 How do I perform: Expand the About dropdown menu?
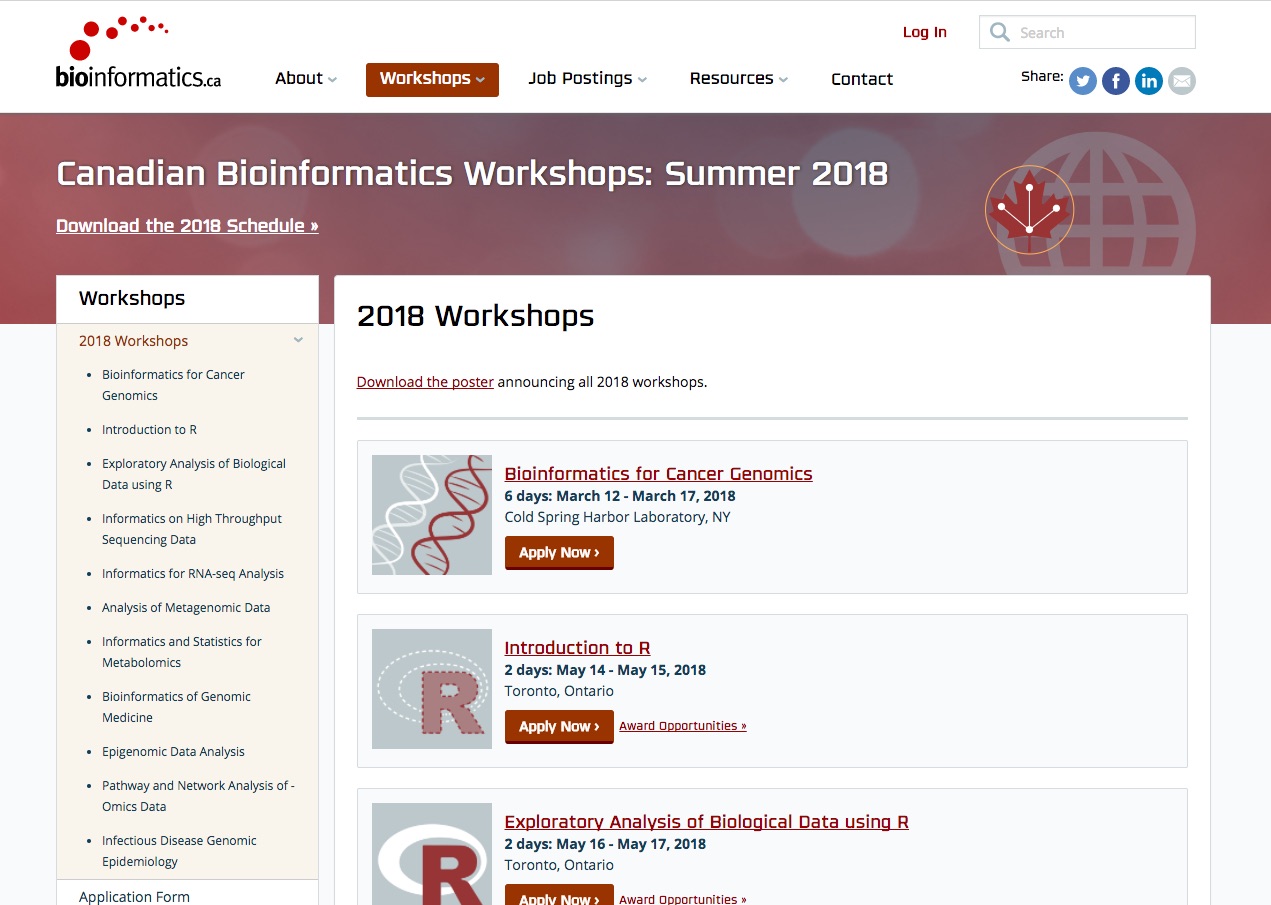tap(306, 79)
